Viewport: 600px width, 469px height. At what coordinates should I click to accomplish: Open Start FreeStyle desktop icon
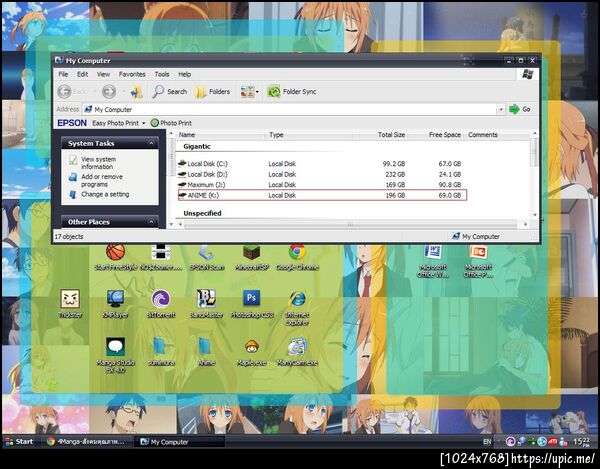[x=115, y=257]
